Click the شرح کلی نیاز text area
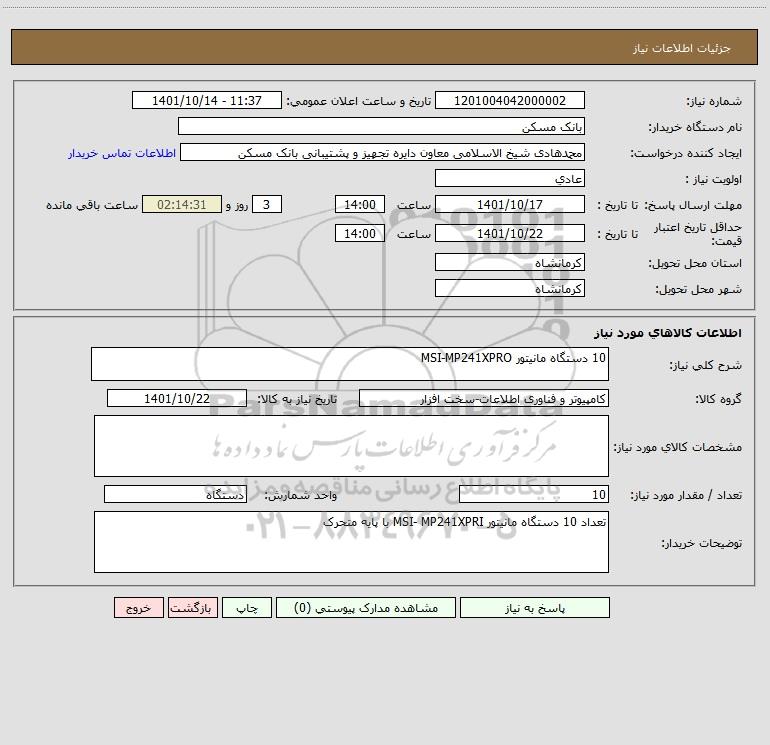This screenshot has width=770, height=745. 350,364
